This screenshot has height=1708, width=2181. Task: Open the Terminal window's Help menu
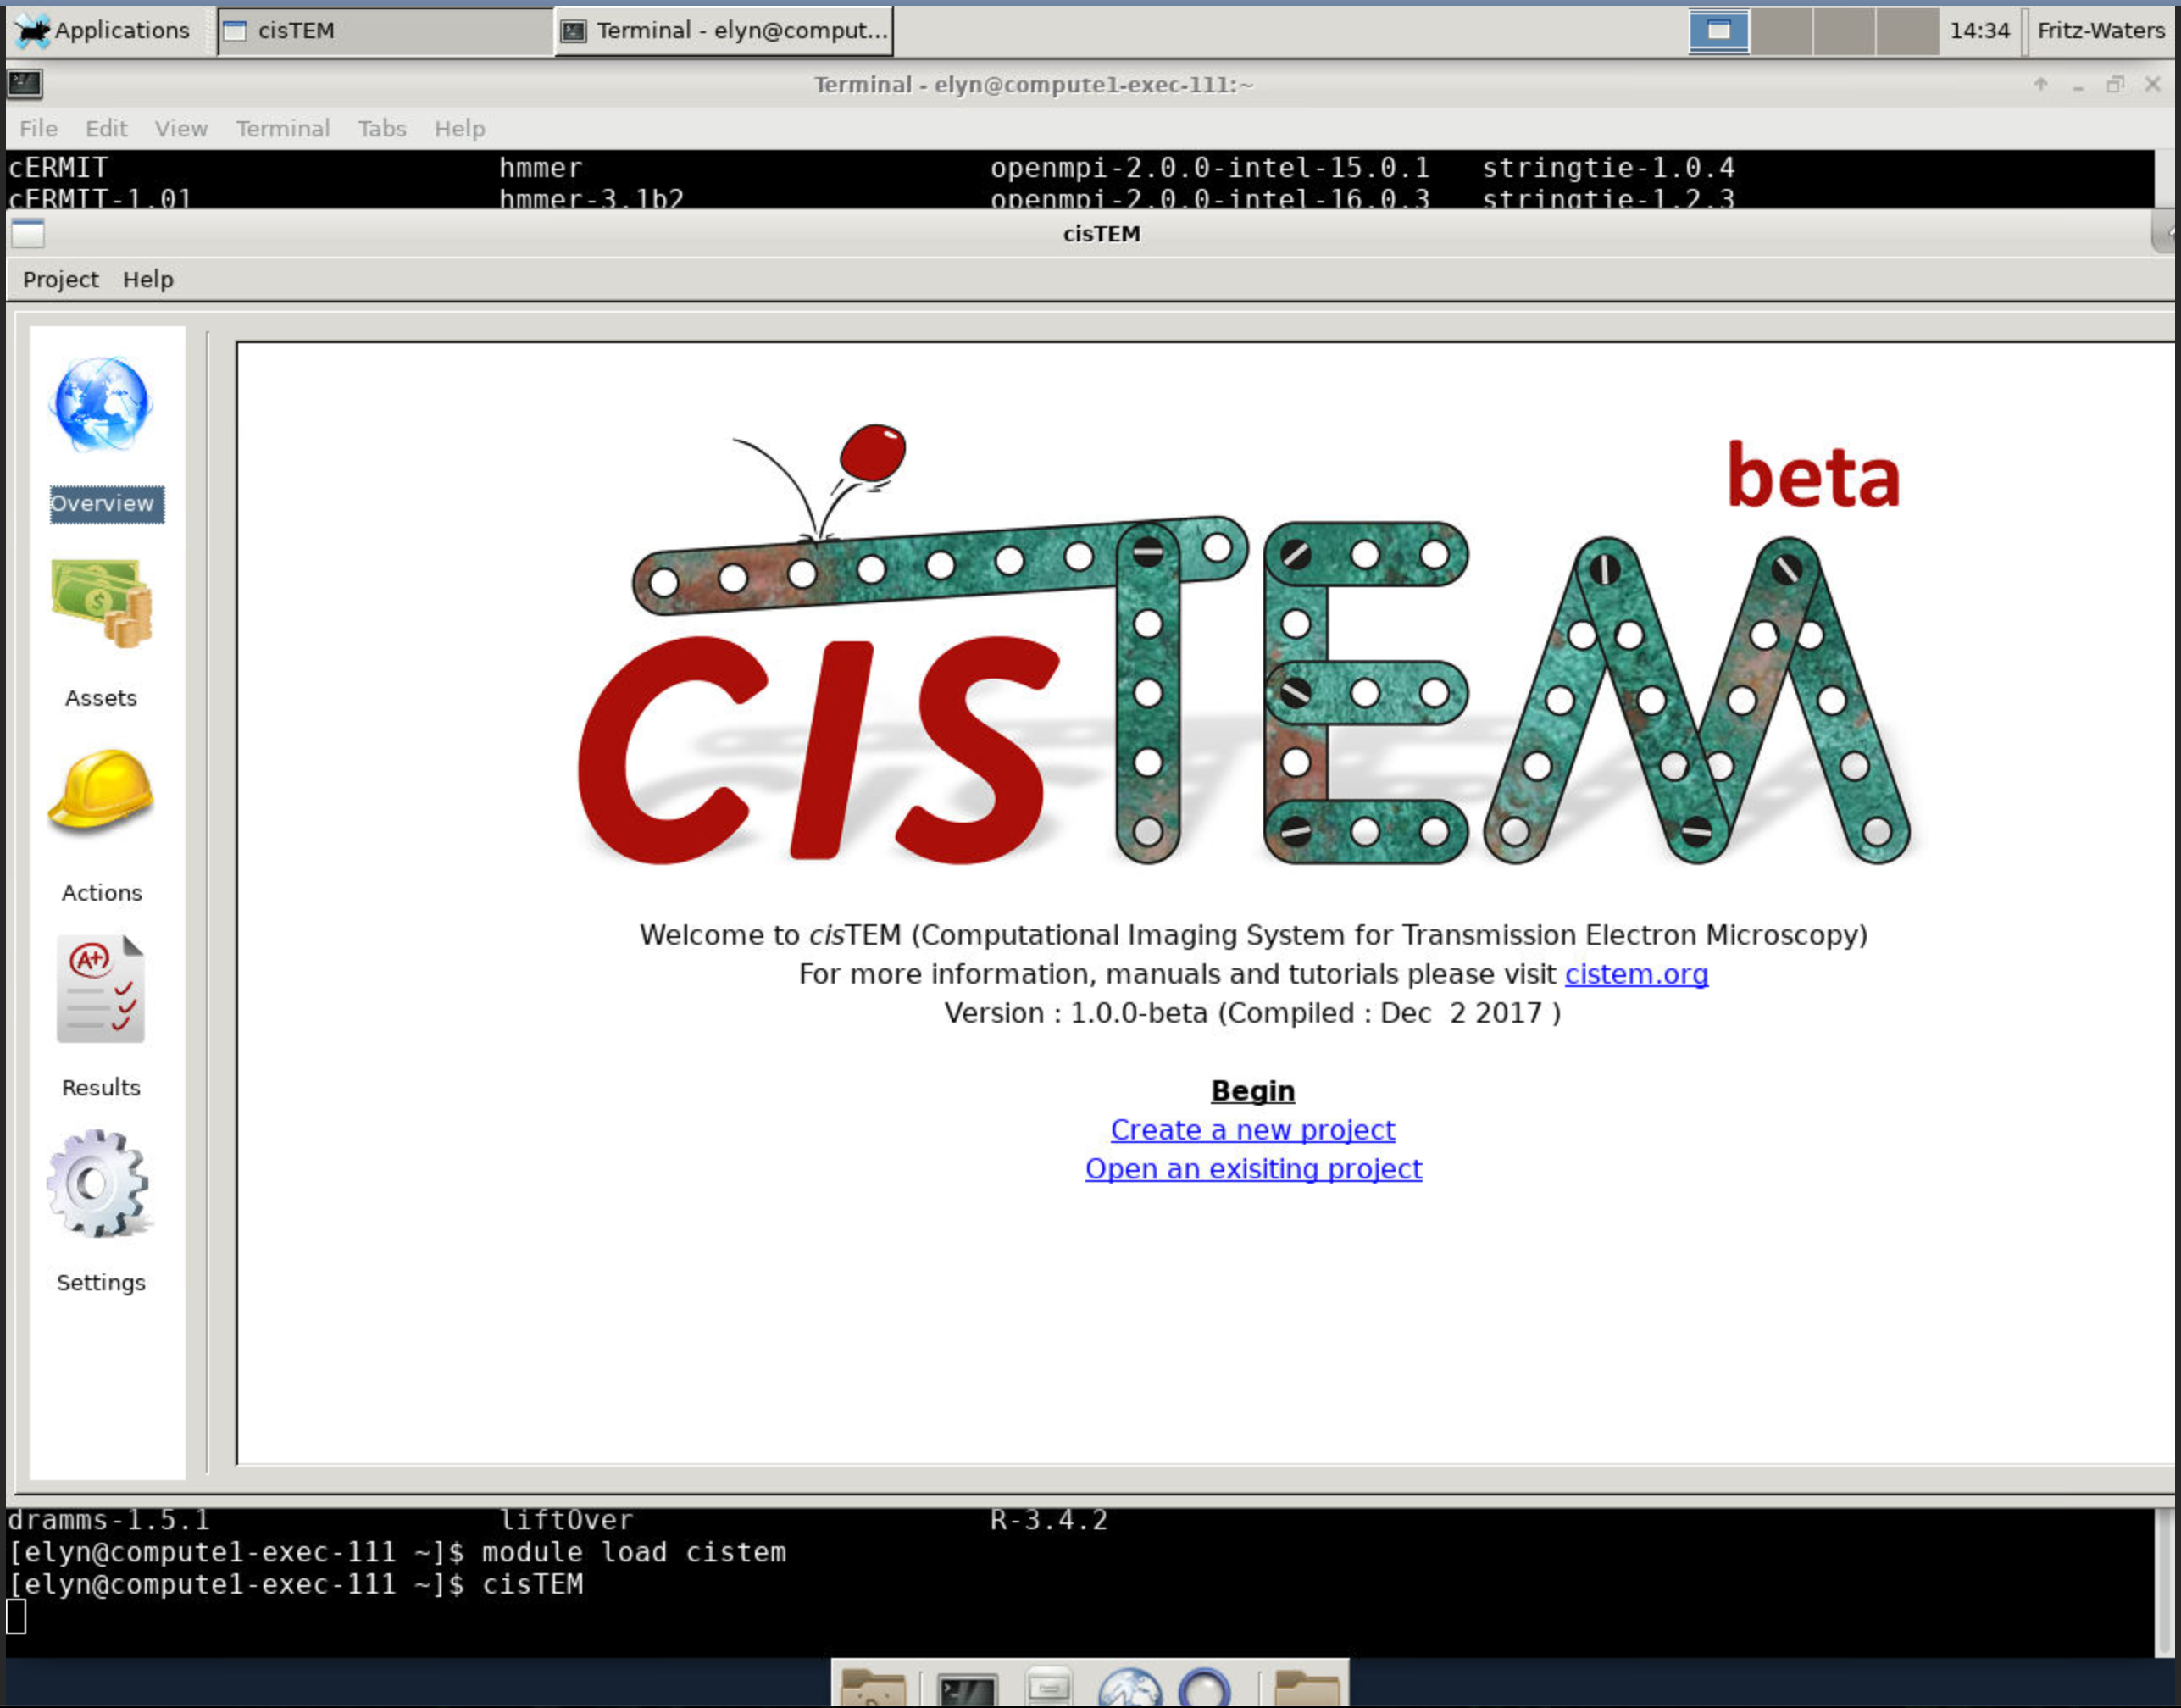click(459, 129)
